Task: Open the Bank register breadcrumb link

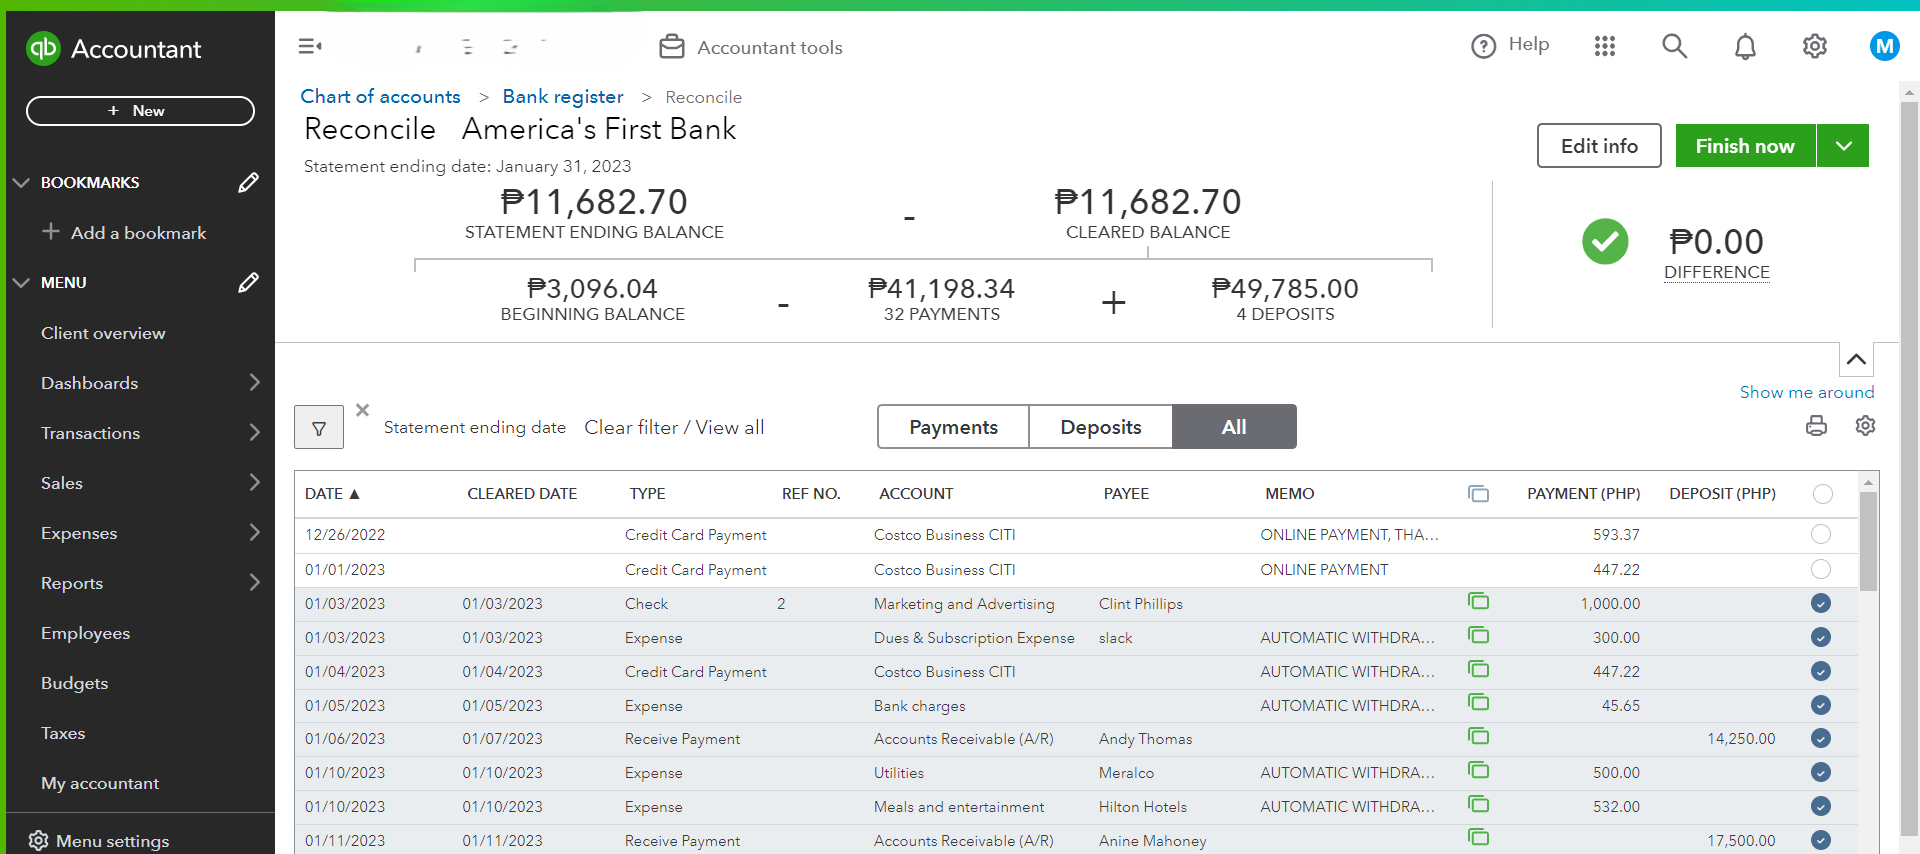Action: (x=563, y=97)
